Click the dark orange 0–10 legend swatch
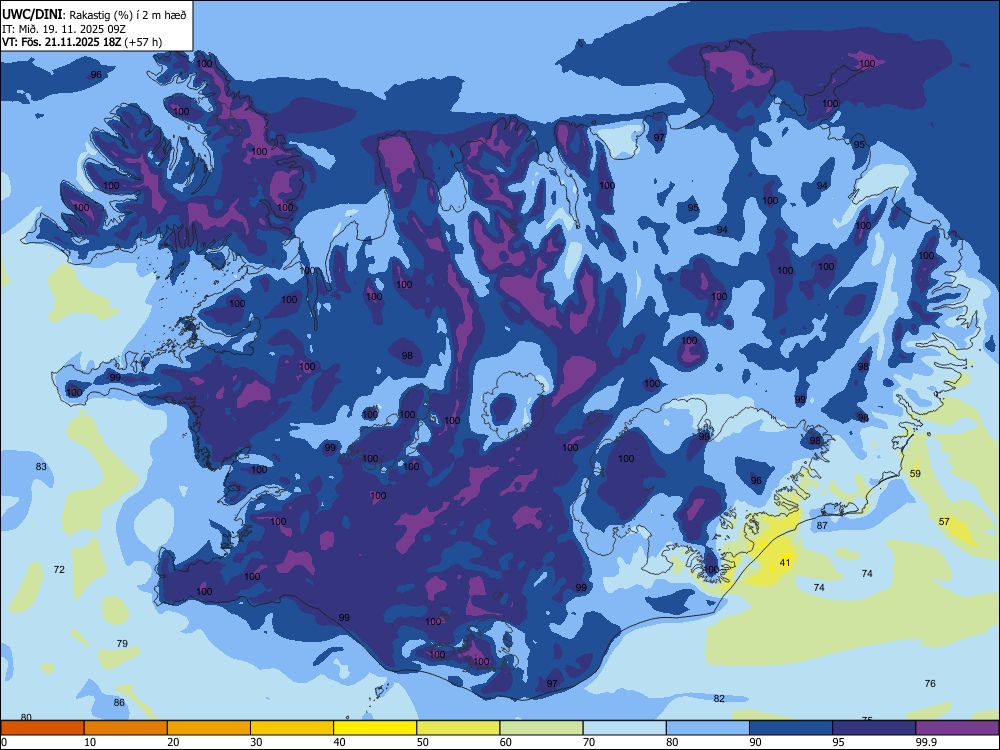This screenshot has height=750, width=1000. (42, 728)
